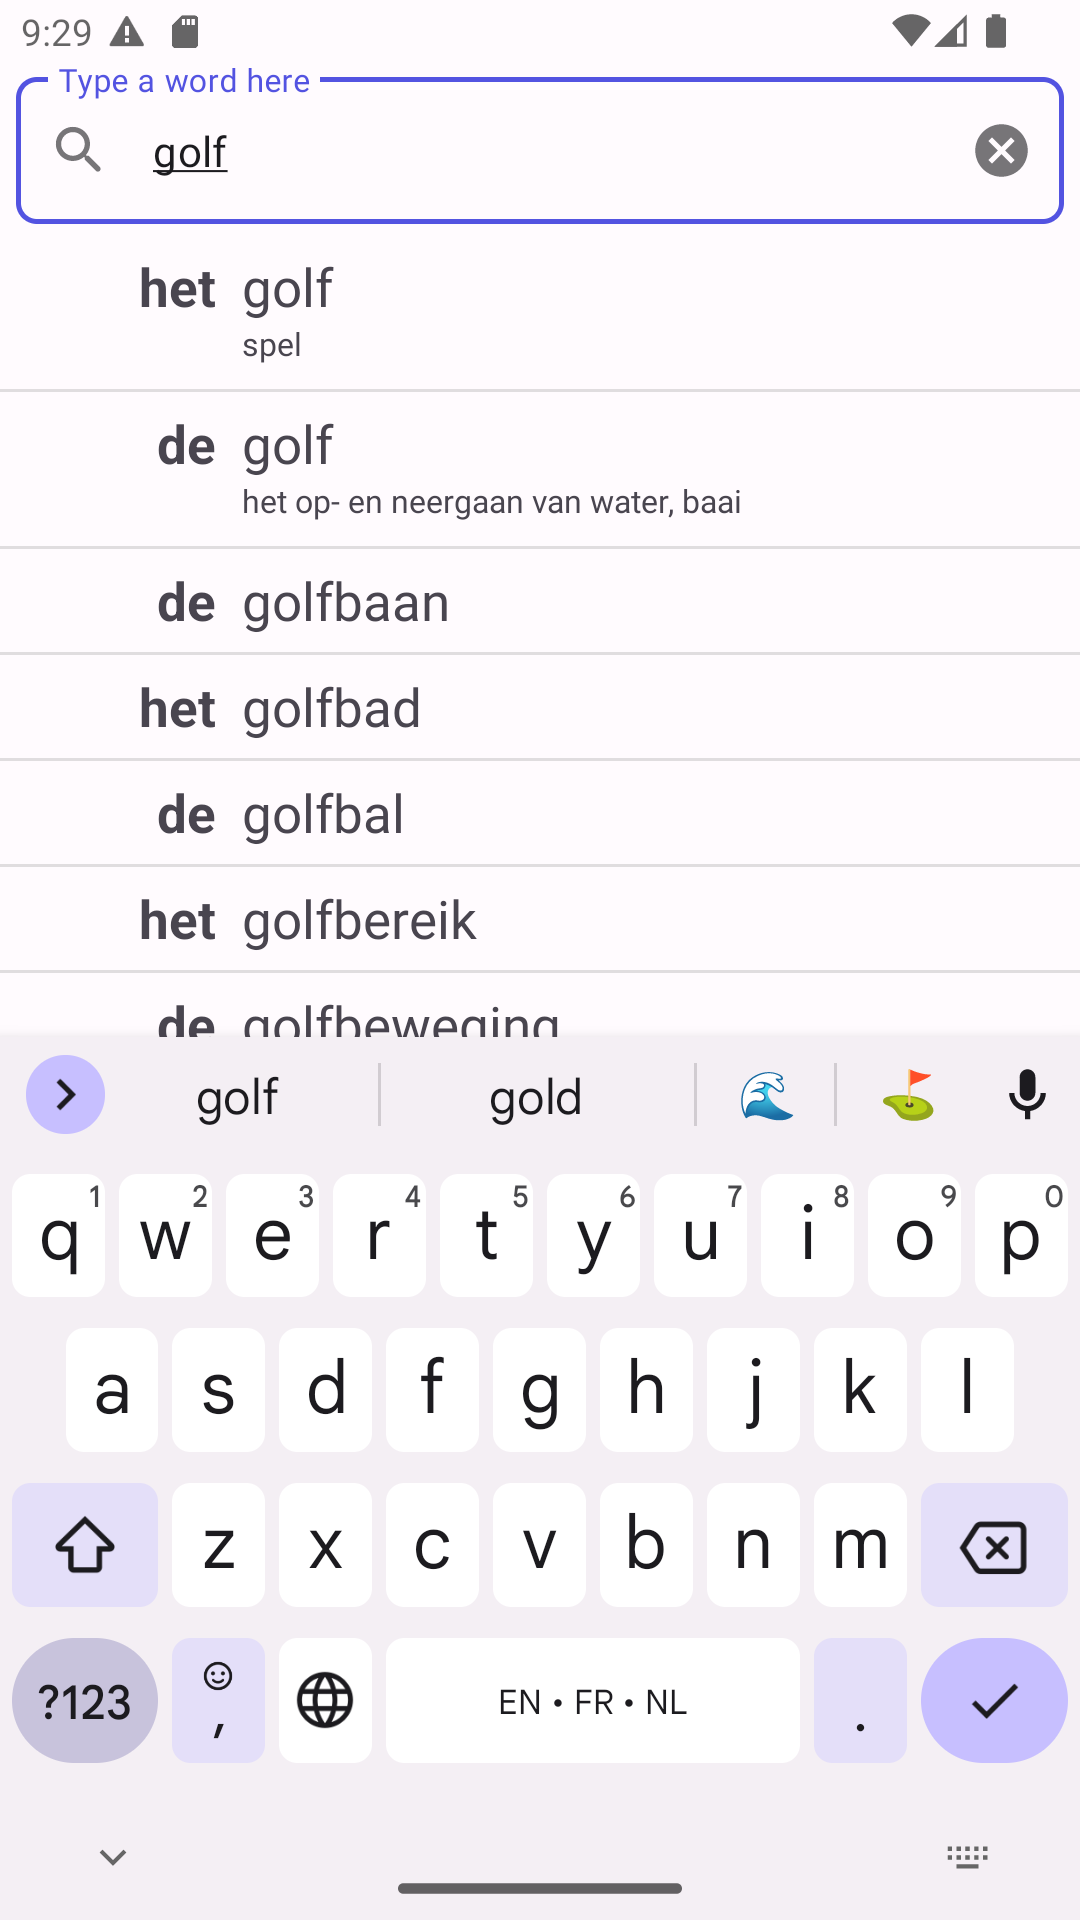Screen dimensions: 1080x1920
Task: Choose the 'gold' word suggestion
Action: [x=536, y=1097]
